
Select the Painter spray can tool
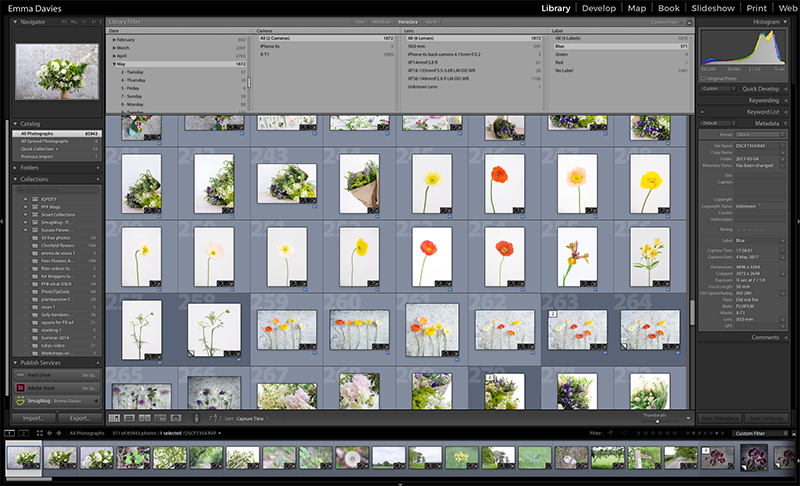point(196,418)
